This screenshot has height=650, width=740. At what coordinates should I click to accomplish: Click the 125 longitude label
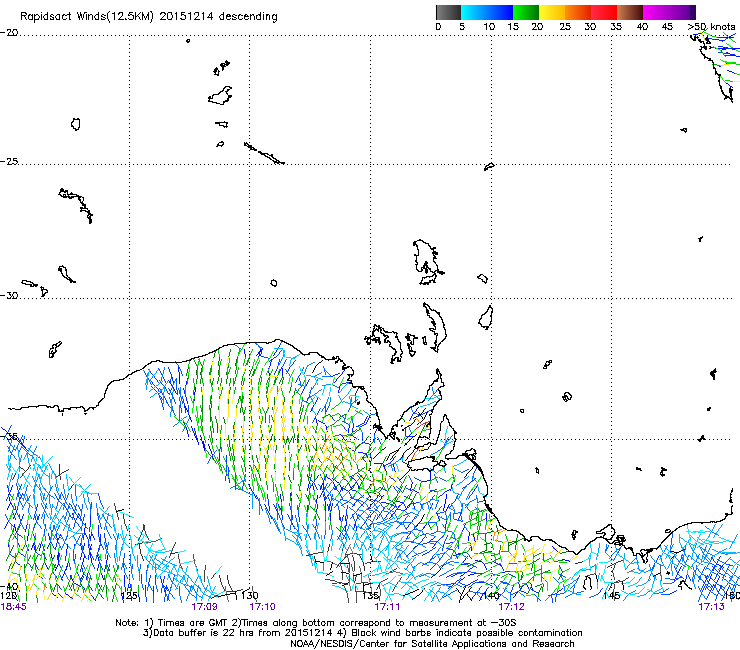(129, 596)
